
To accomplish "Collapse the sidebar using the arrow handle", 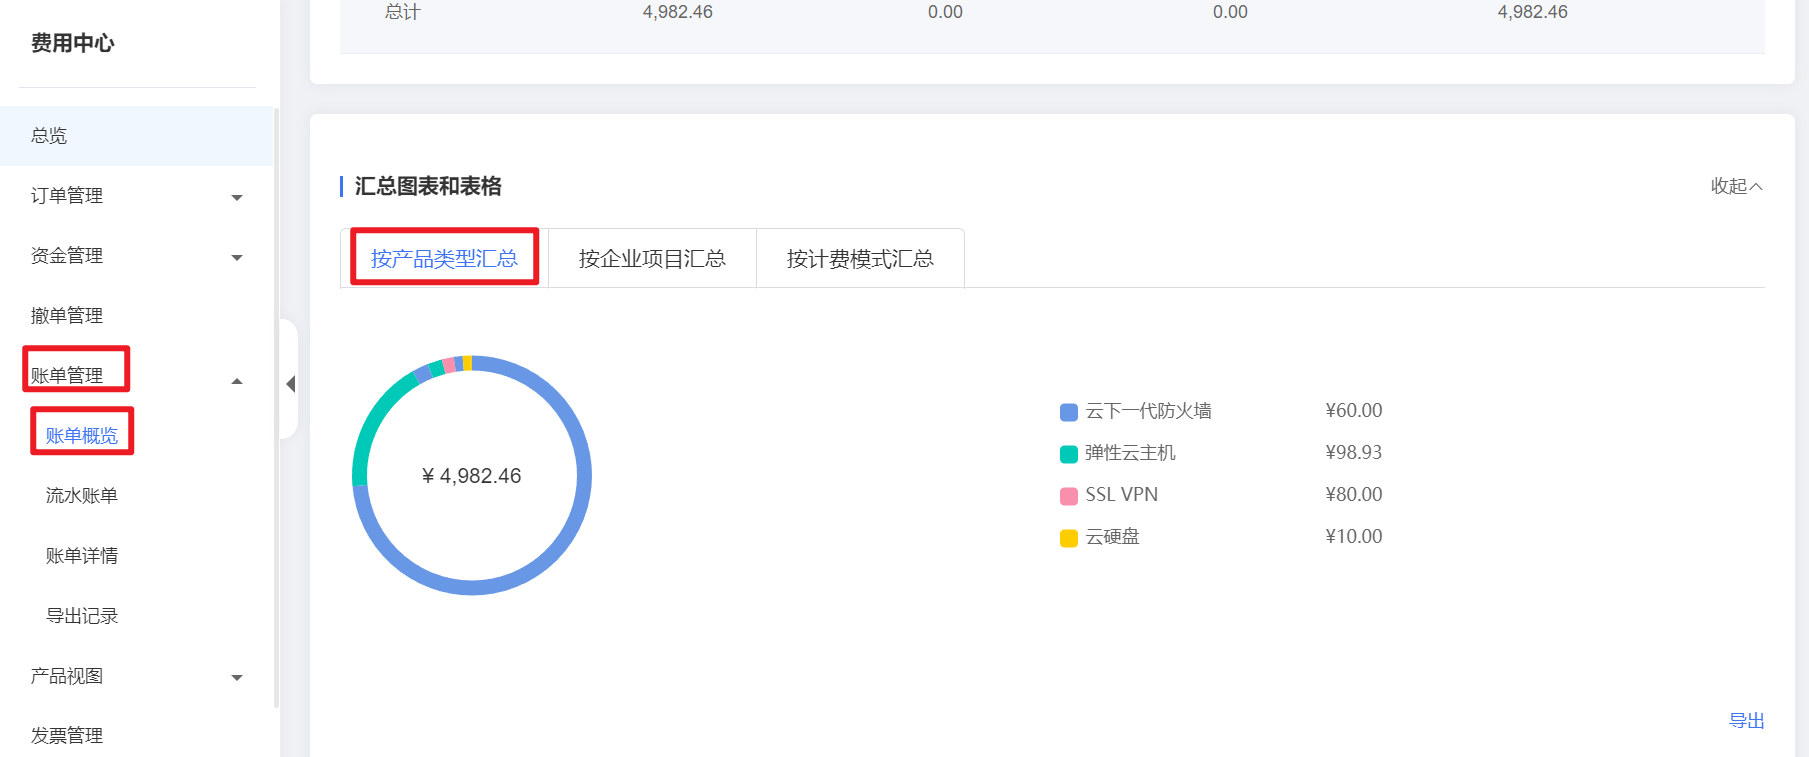I will point(290,384).
